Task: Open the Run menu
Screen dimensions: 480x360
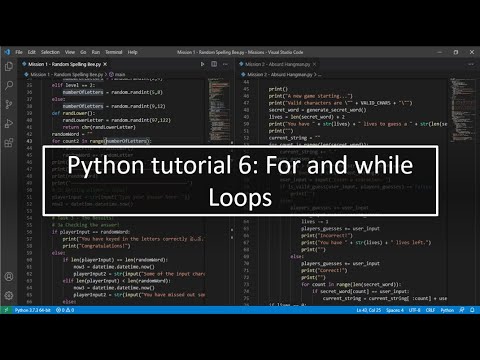Action: click(96, 52)
